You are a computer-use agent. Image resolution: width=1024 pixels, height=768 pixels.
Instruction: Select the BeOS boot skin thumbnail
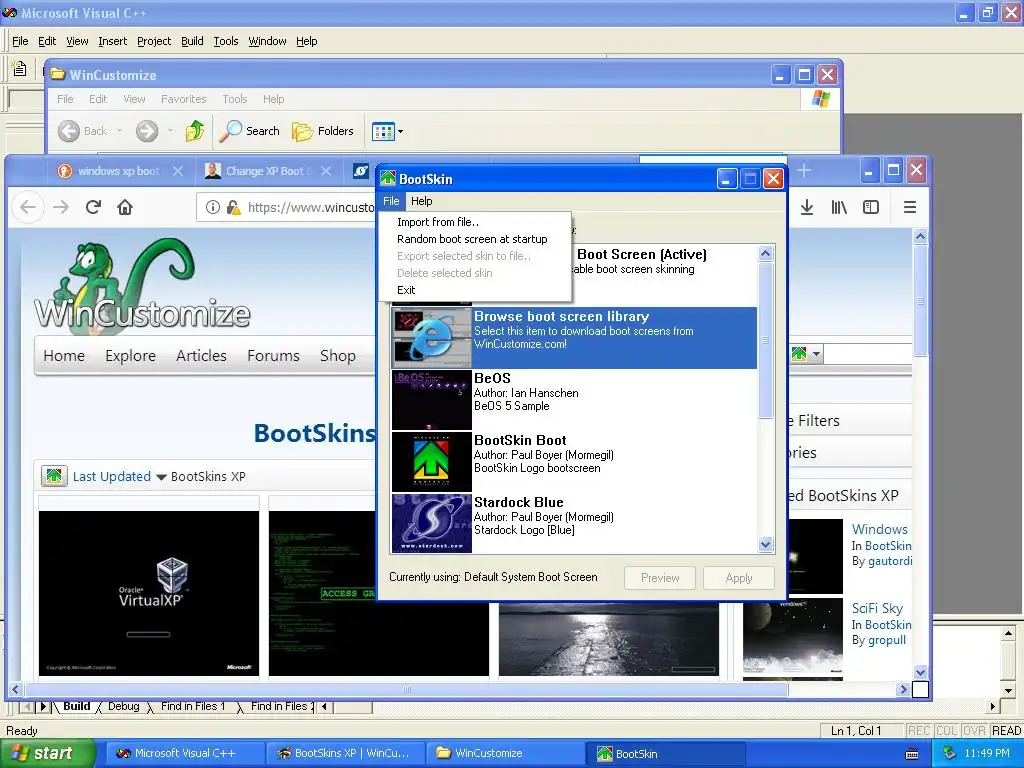tap(432, 400)
